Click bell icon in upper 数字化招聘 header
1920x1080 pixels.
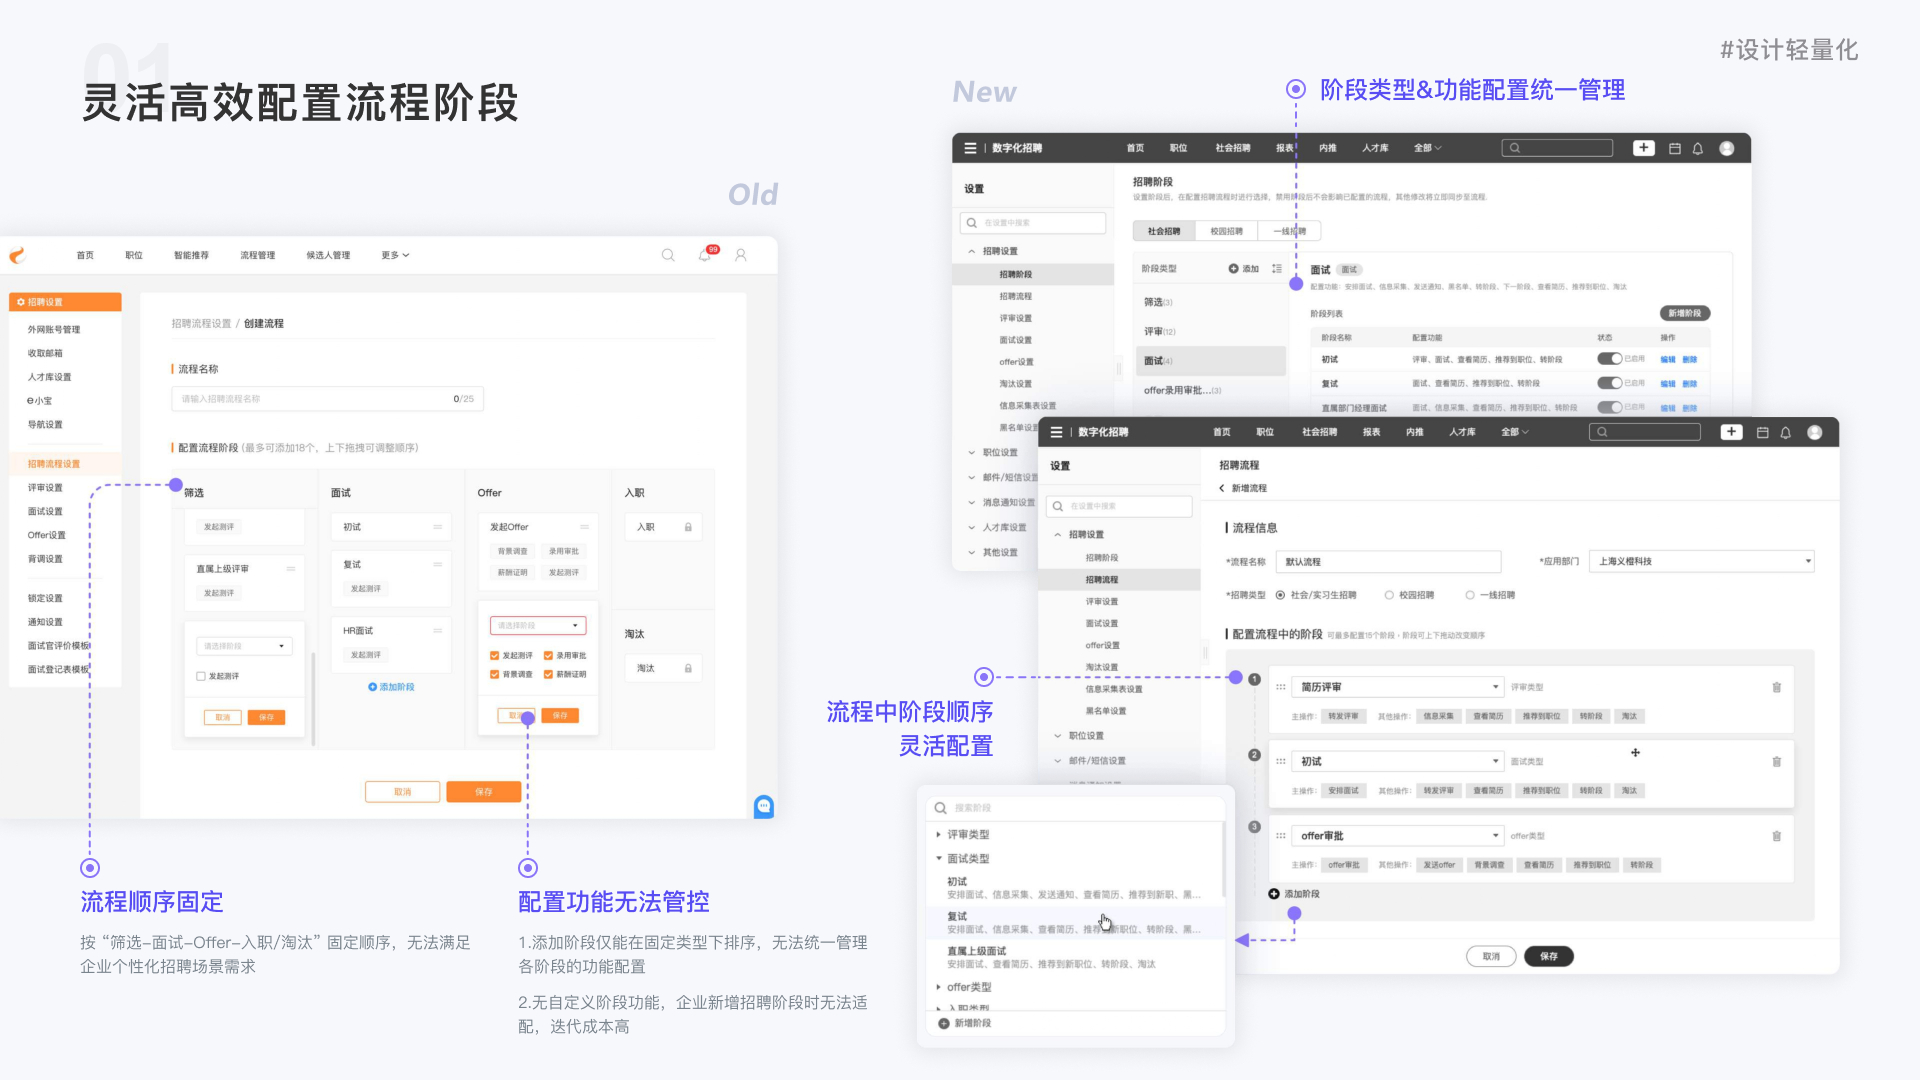pos(1698,148)
